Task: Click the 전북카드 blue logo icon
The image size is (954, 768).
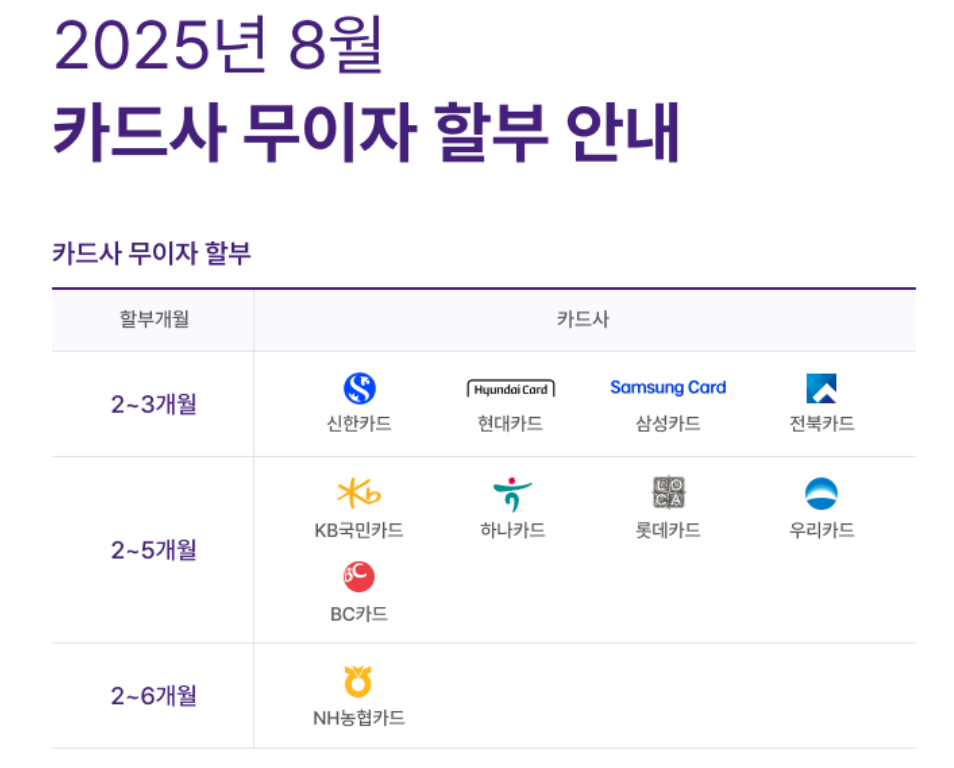Action: tap(821, 388)
